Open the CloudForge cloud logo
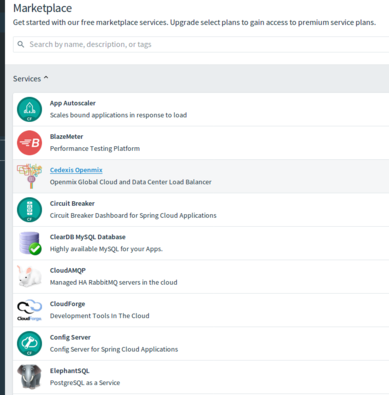 point(29,310)
